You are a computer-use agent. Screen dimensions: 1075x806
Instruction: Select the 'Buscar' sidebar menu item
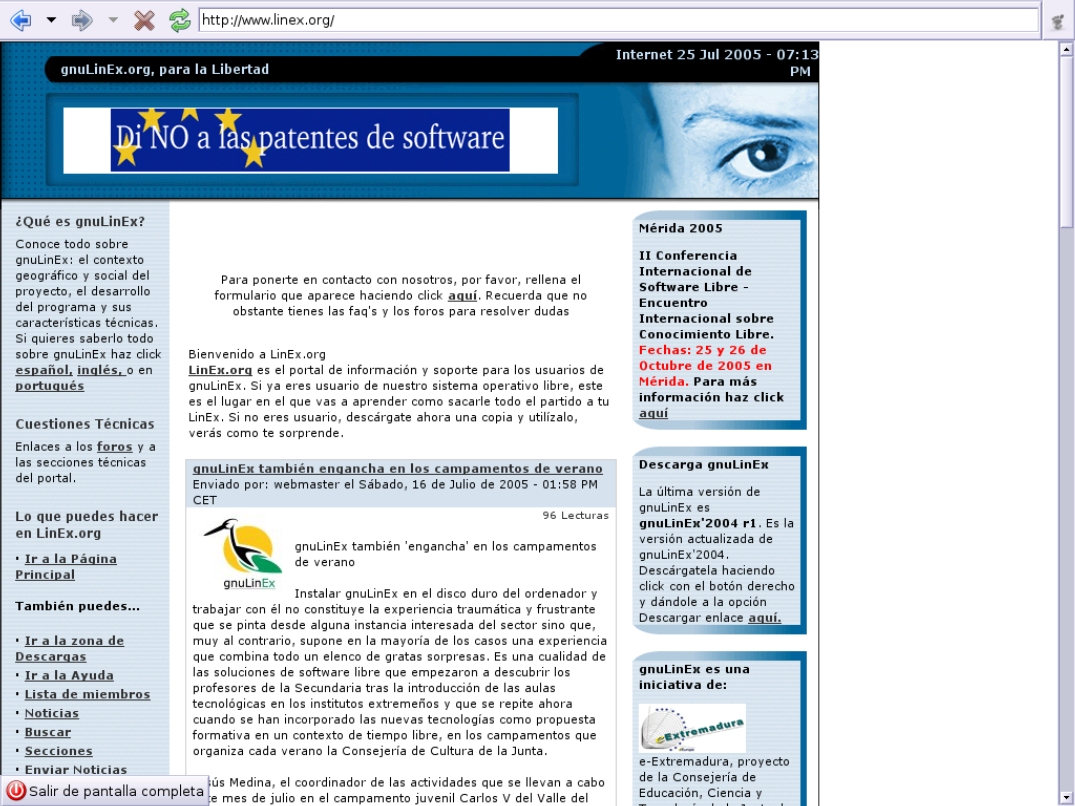tap(48, 732)
